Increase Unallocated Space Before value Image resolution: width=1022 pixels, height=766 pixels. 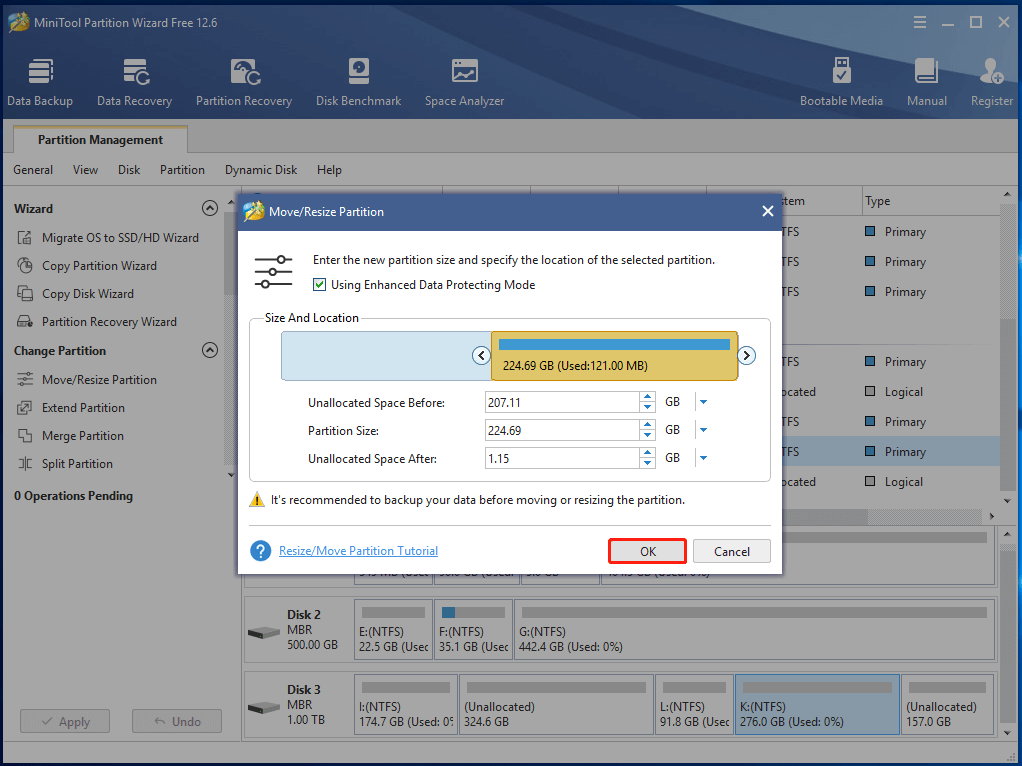click(647, 397)
